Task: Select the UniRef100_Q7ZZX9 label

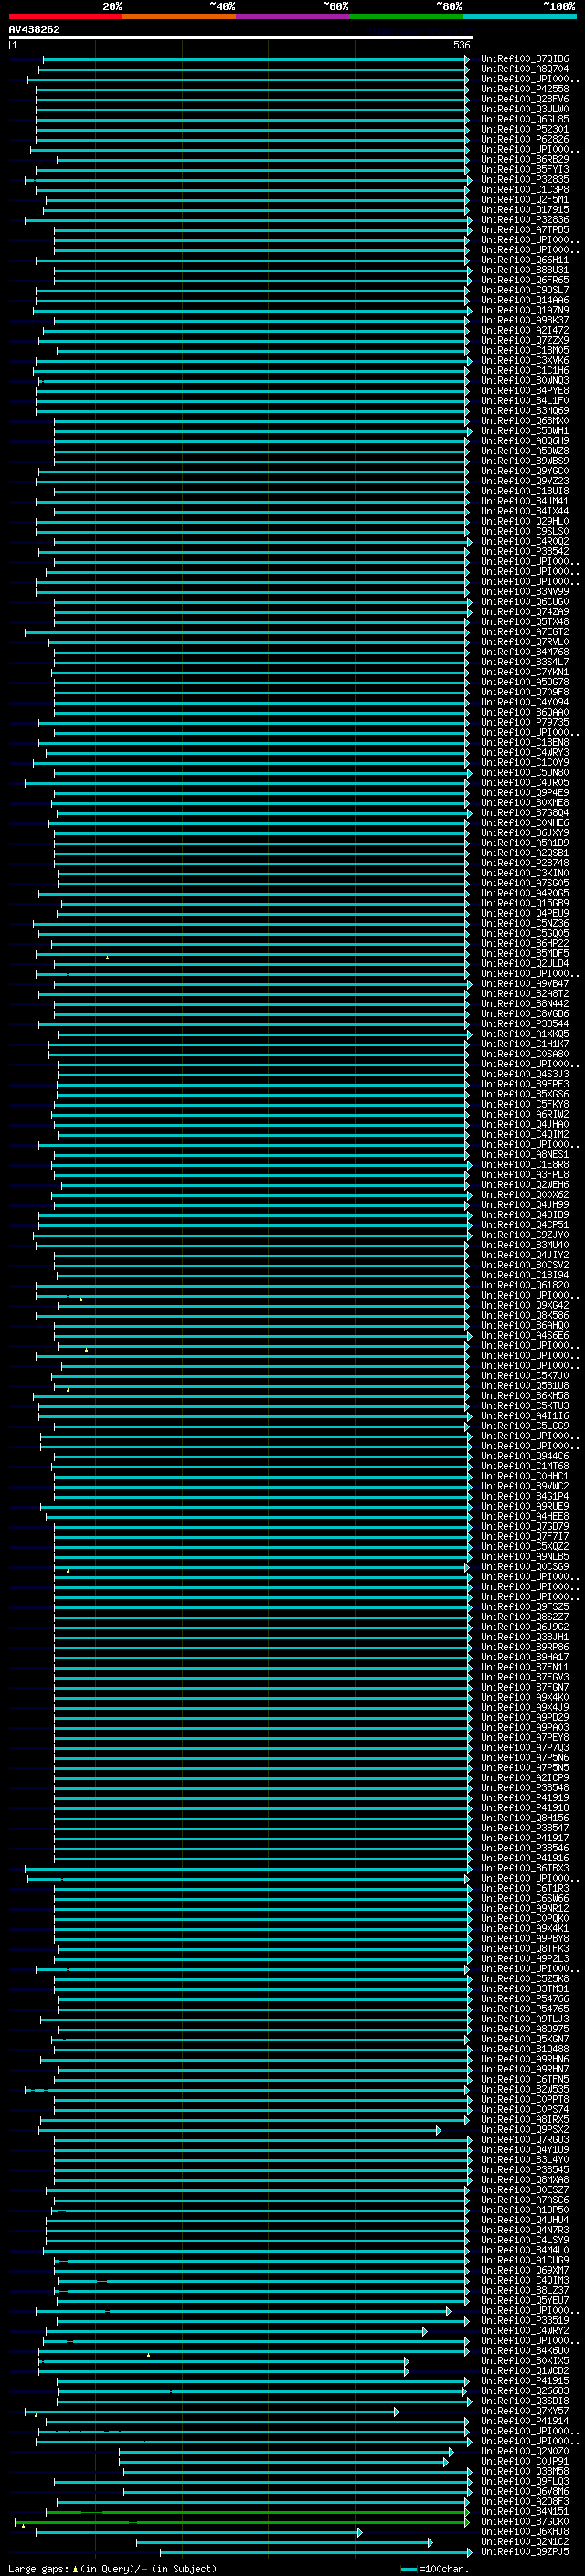Action: [525, 340]
